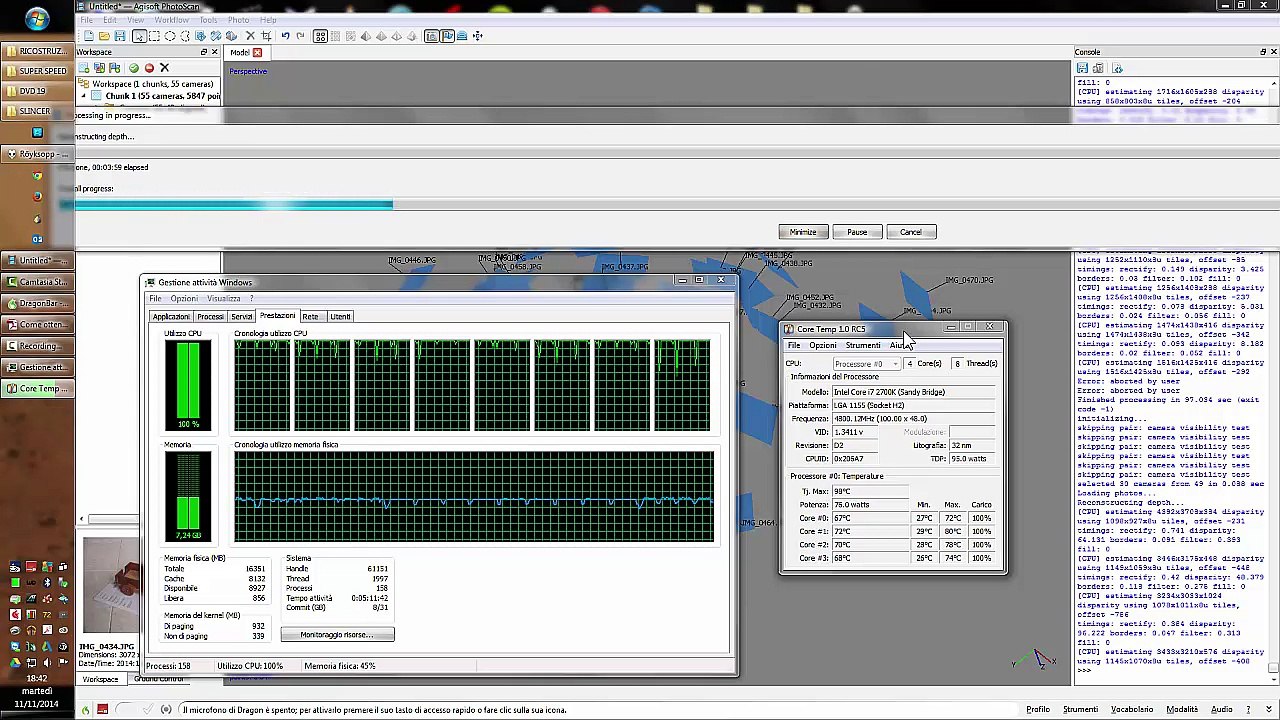Click red Disable Items icon in Workspace panel

coord(149,68)
